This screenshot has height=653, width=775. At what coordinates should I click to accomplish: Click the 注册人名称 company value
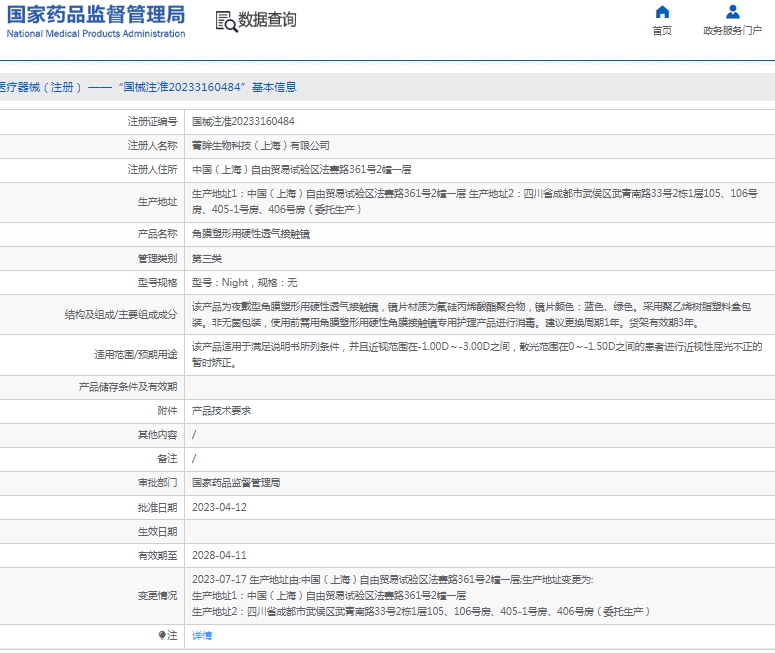(260, 145)
